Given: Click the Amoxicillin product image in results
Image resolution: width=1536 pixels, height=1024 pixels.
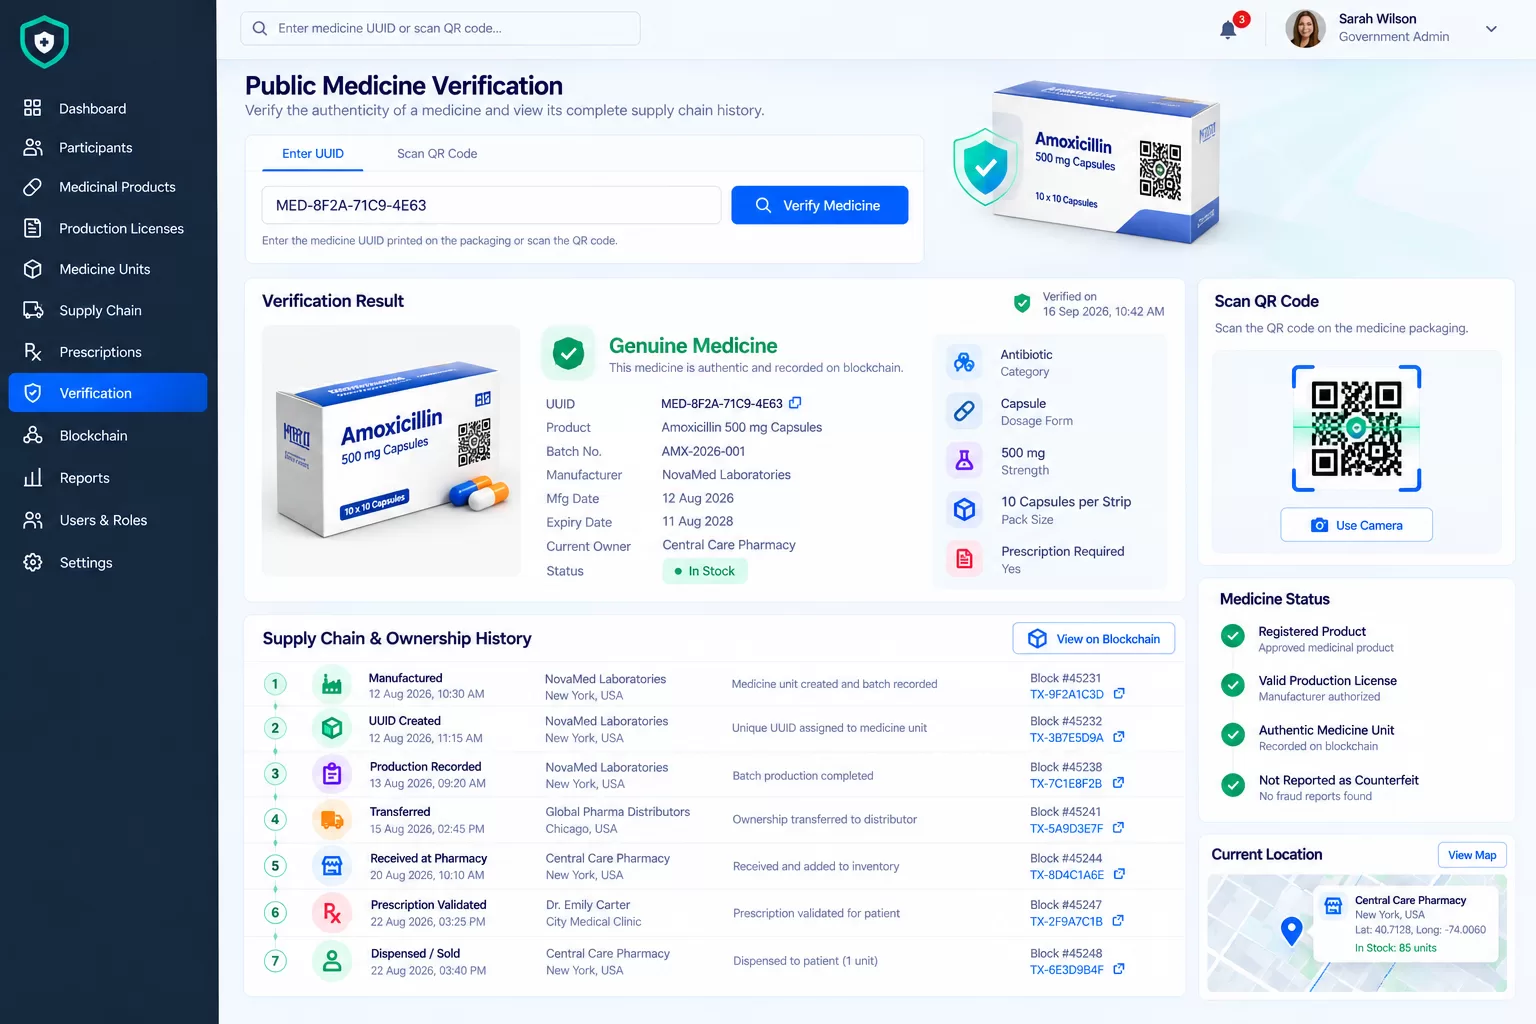Looking at the screenshot, I should [x=391, y=451].
